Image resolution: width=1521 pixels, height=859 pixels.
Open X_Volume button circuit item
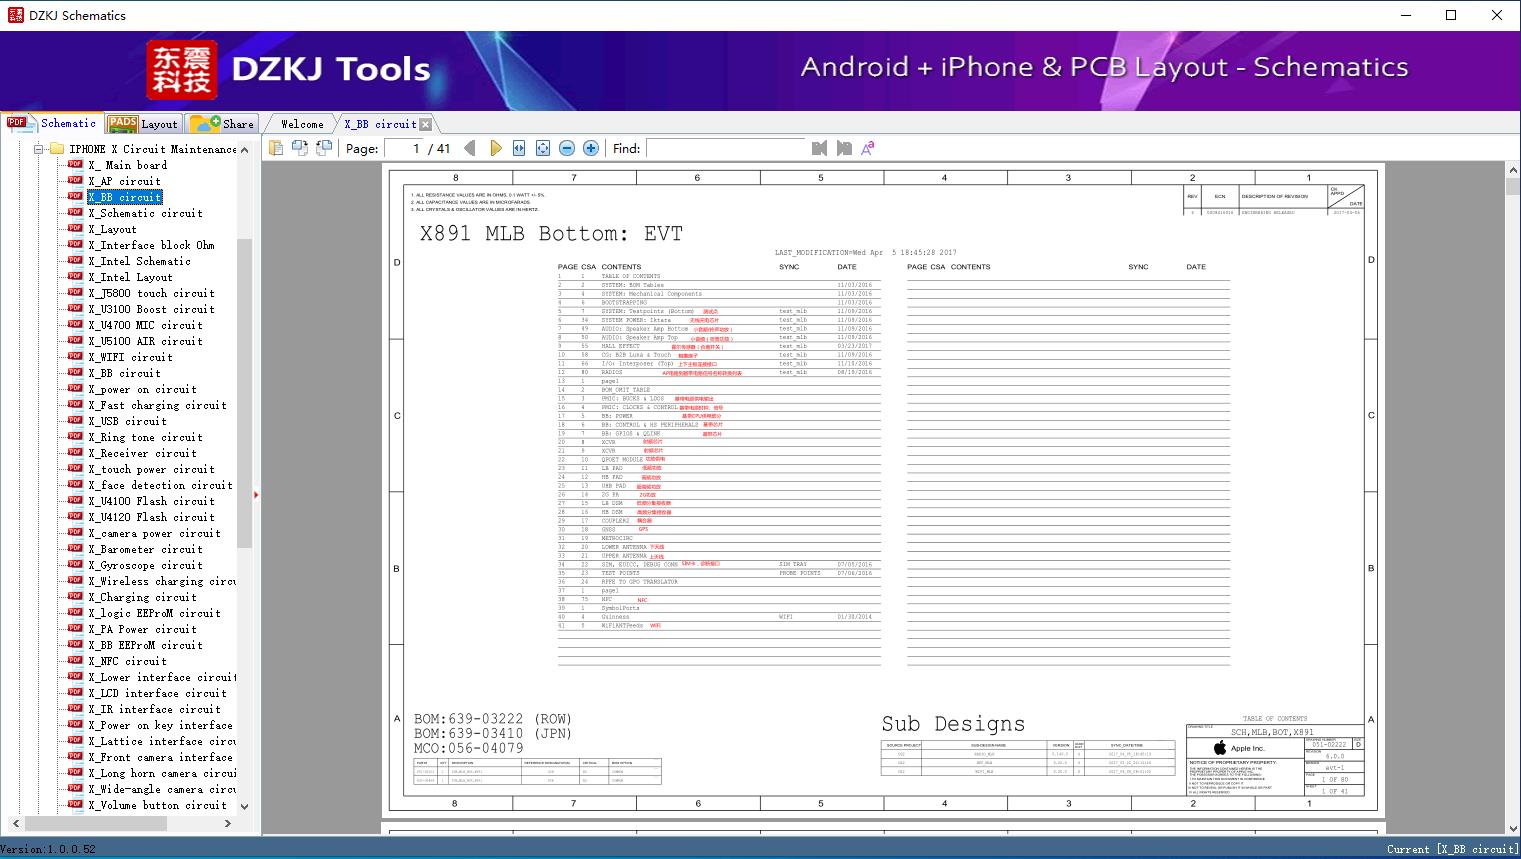point(157,805)
